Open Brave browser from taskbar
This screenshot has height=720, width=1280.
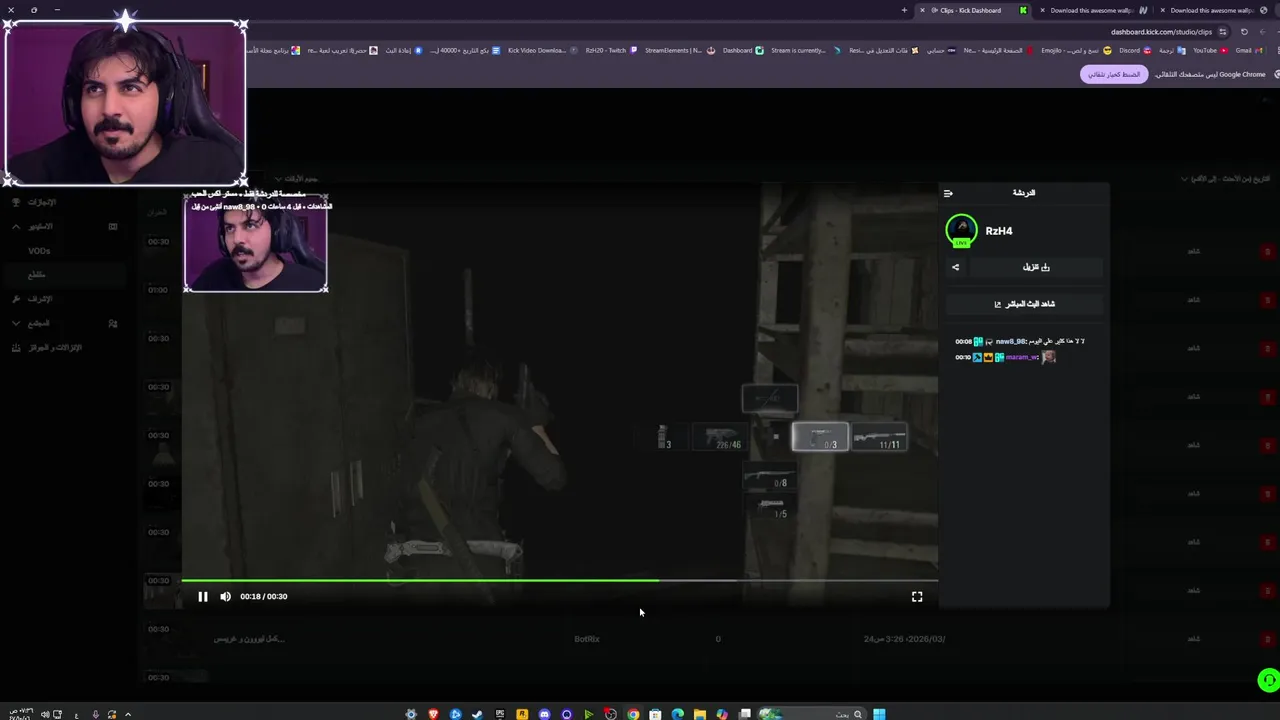pyautogui.click(x=433, y=713)
